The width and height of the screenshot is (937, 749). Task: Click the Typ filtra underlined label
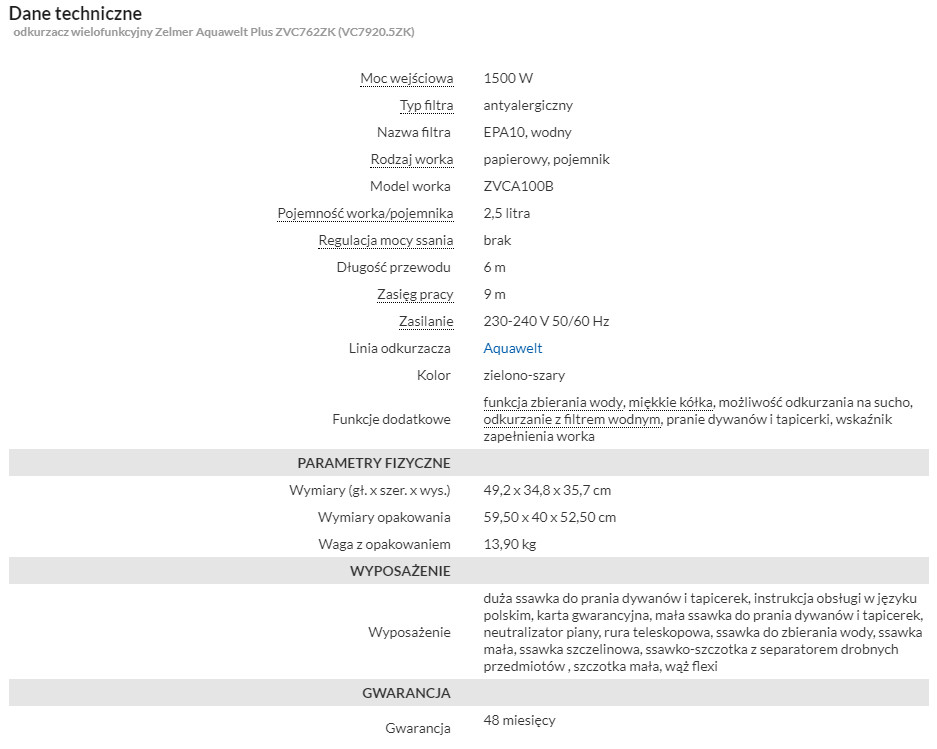point(426,105)
